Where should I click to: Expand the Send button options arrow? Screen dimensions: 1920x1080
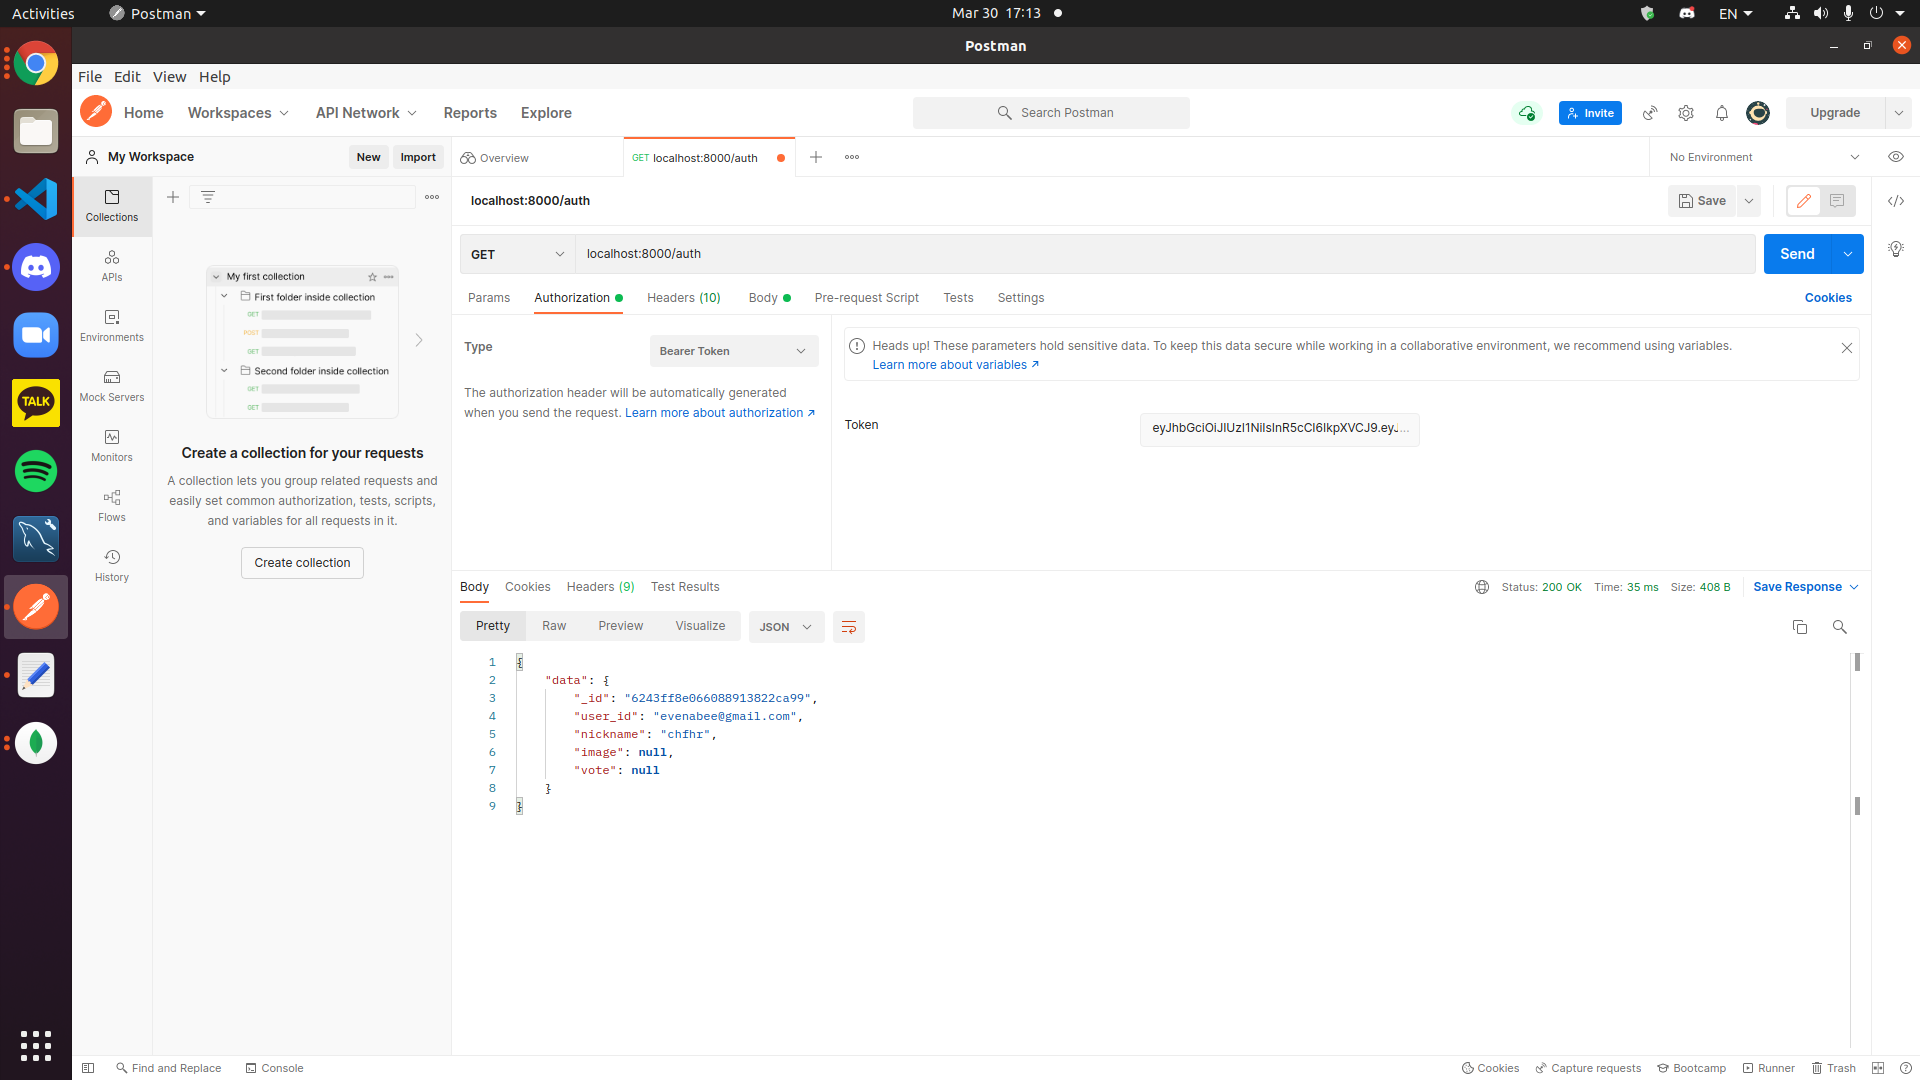[x=1848, y=254]
